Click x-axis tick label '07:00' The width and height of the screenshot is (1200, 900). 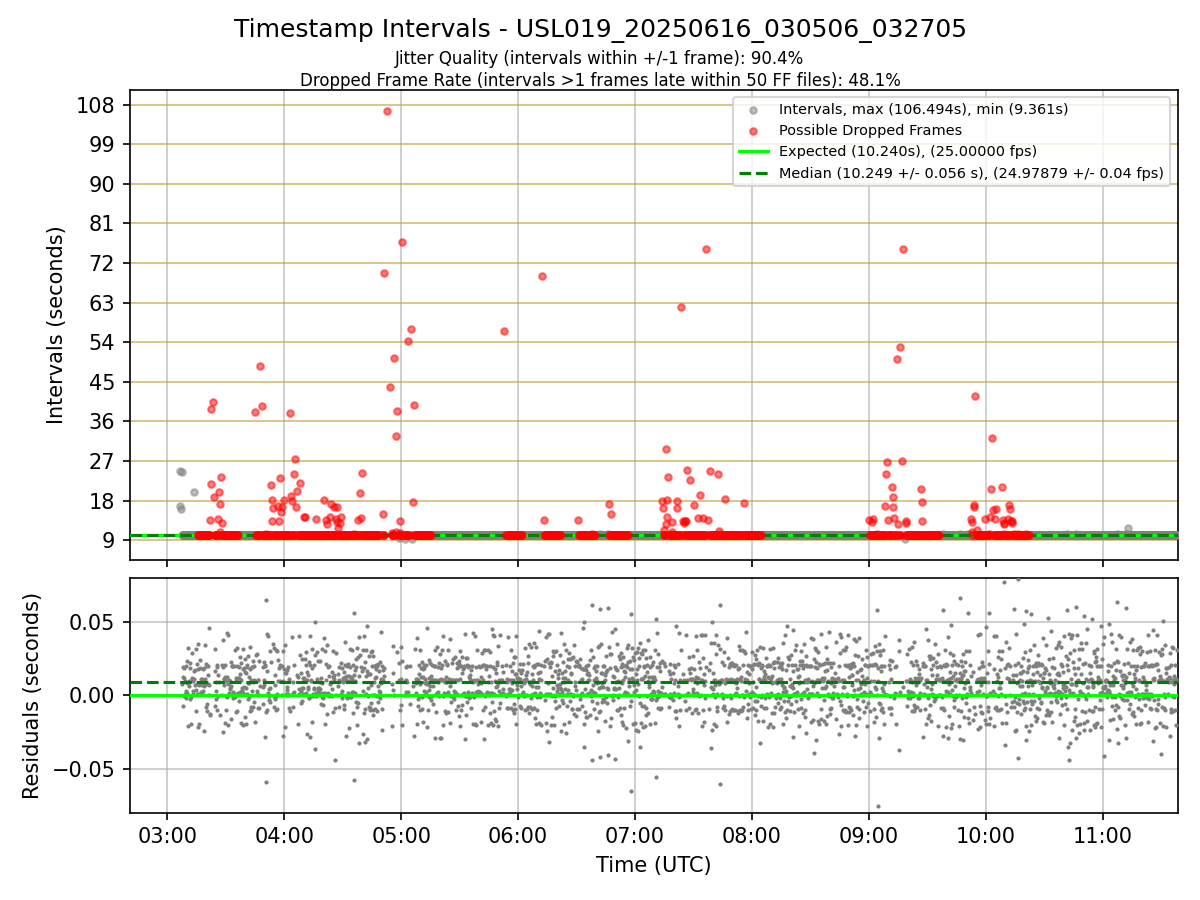(634, 834)
